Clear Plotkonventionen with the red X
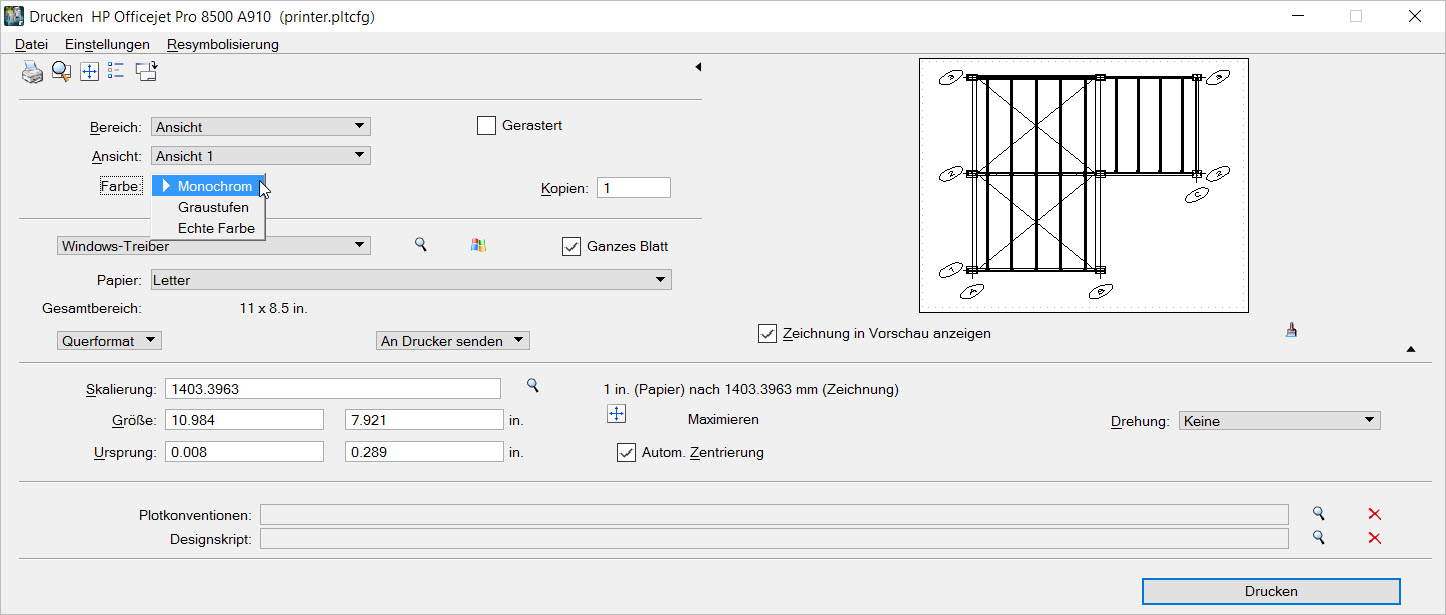The height and width of the screenshot is (615, 1446). tap(1374, 514)
